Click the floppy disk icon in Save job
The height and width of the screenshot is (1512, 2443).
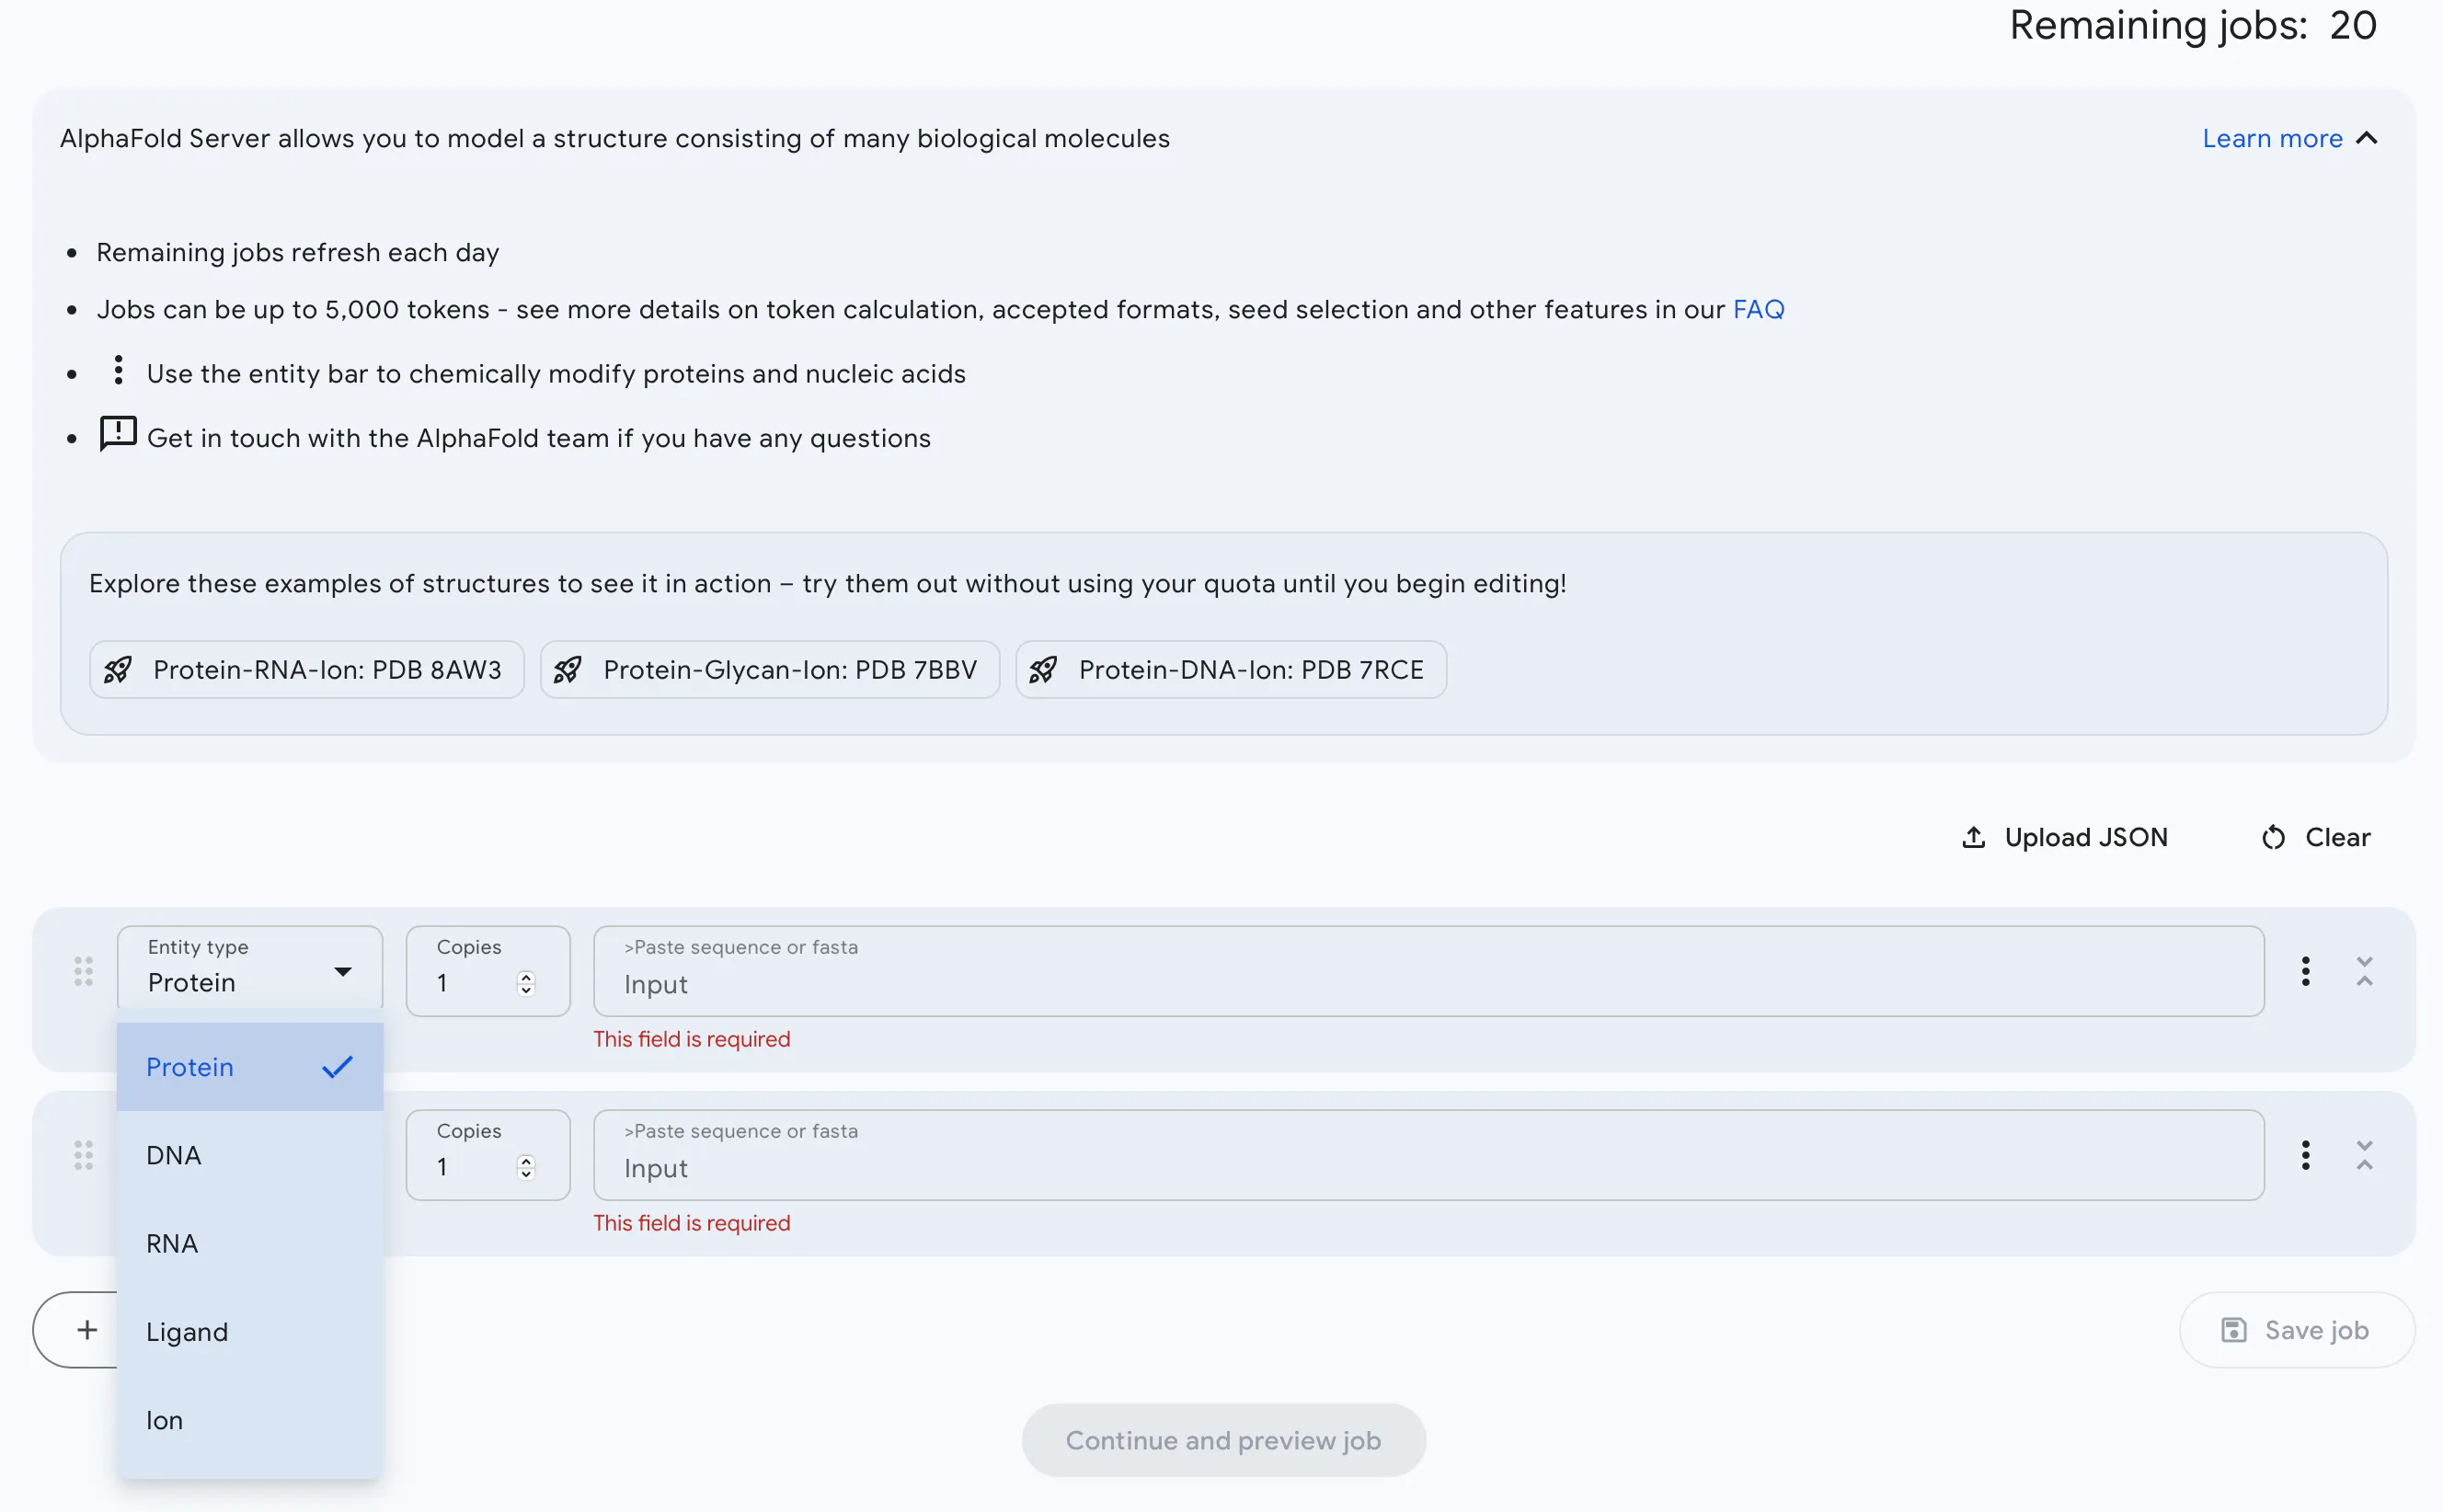coord(2234,1330)
